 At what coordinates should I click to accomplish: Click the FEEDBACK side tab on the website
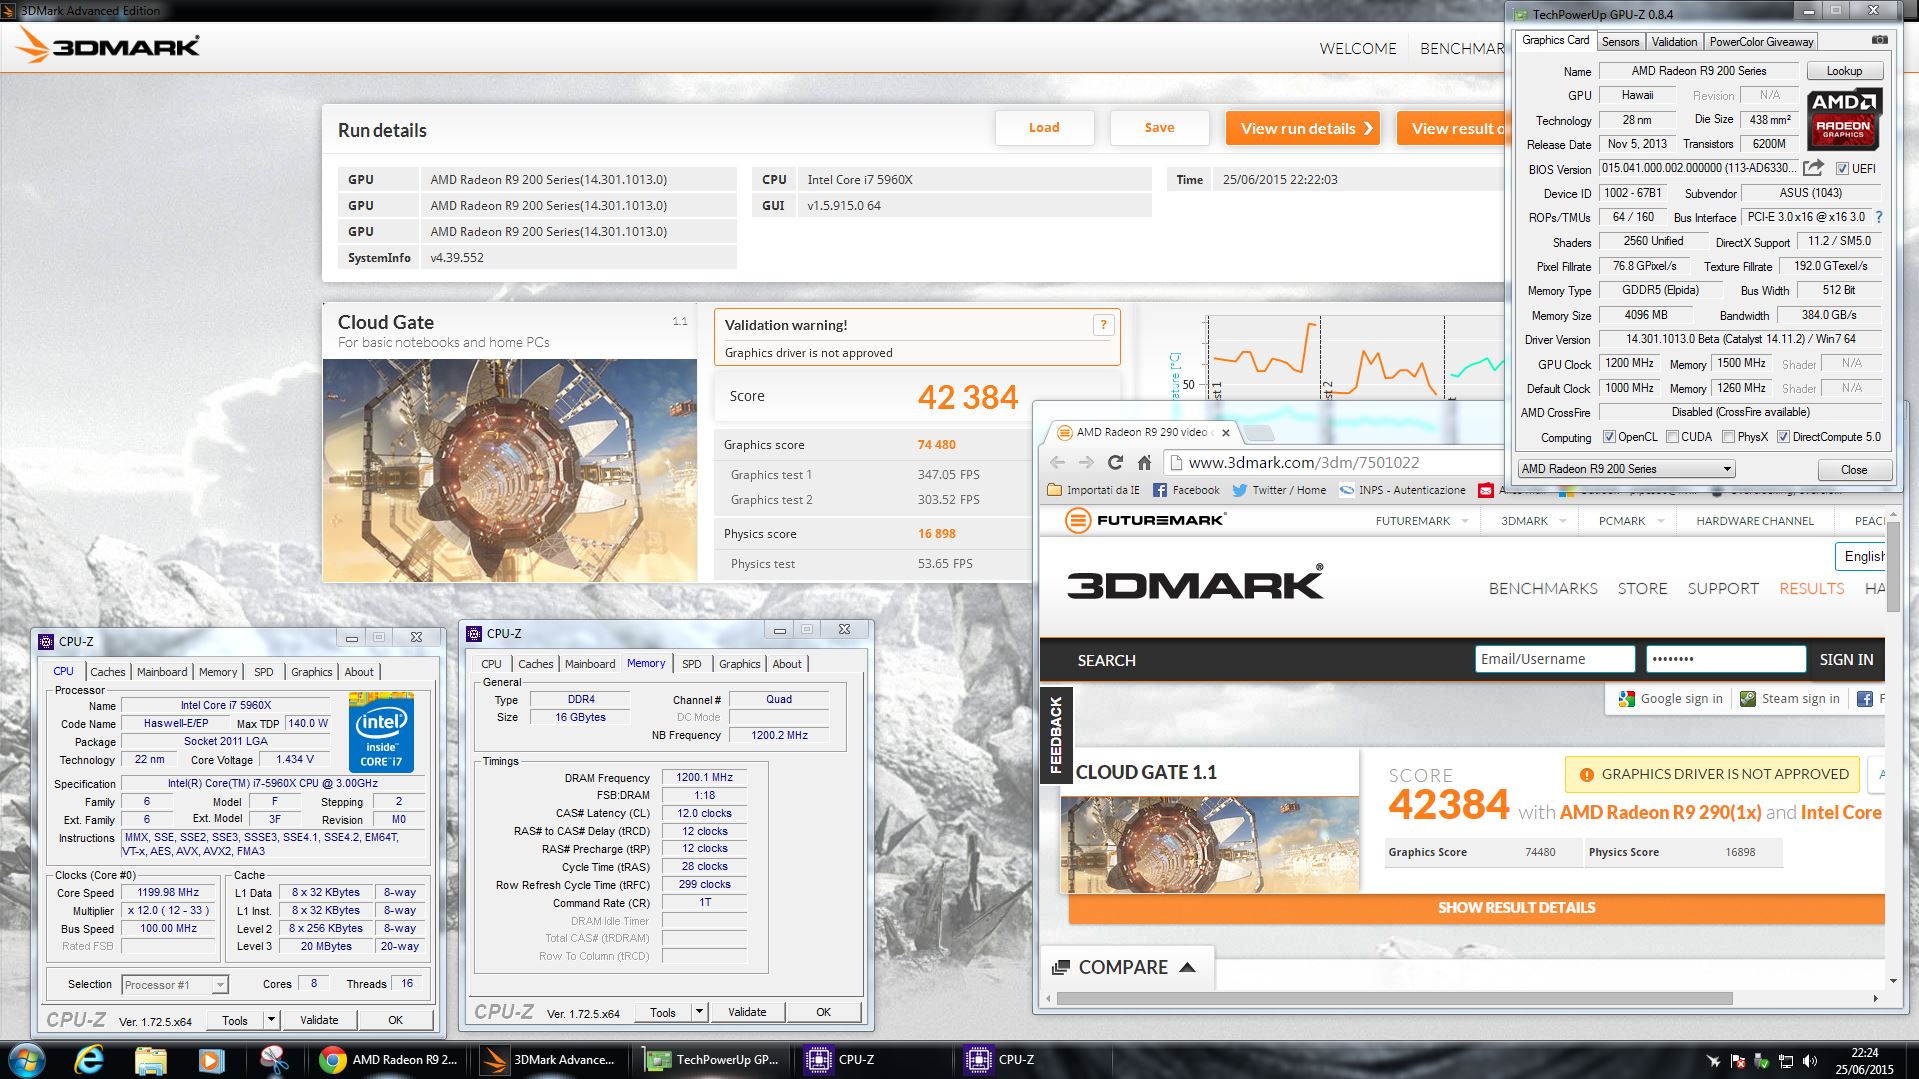point(1056,734)
